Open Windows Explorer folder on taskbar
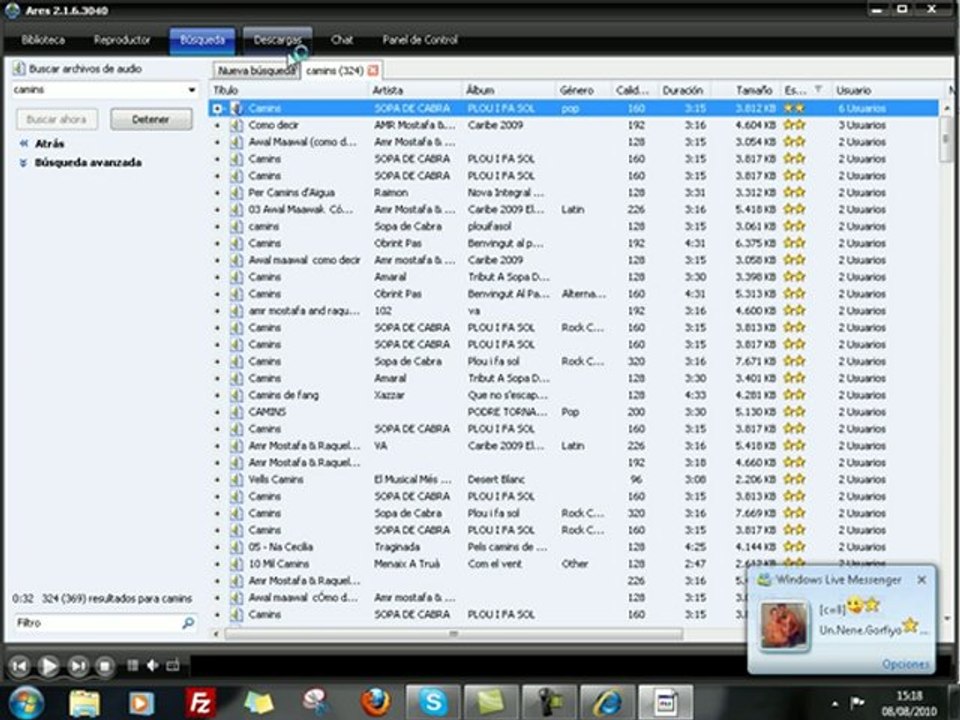960x720 pixels. point(84,703)
